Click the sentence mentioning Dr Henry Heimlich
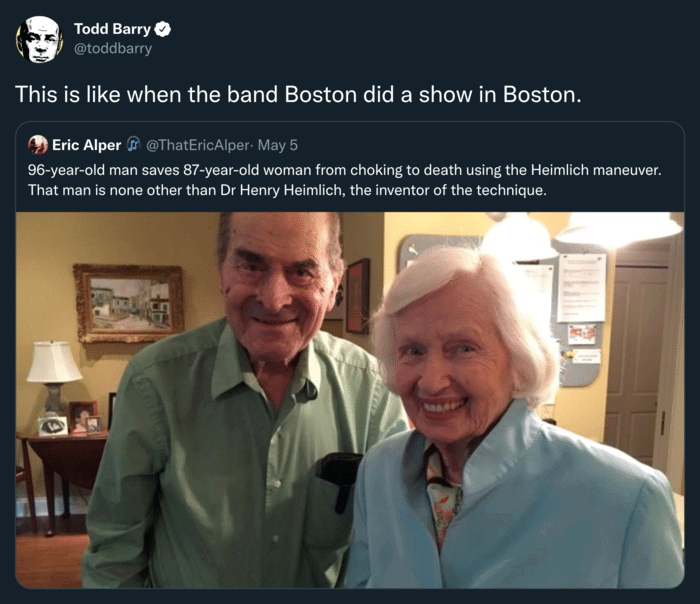The height and width of the screenshot is (604, 700). point(287,191)
